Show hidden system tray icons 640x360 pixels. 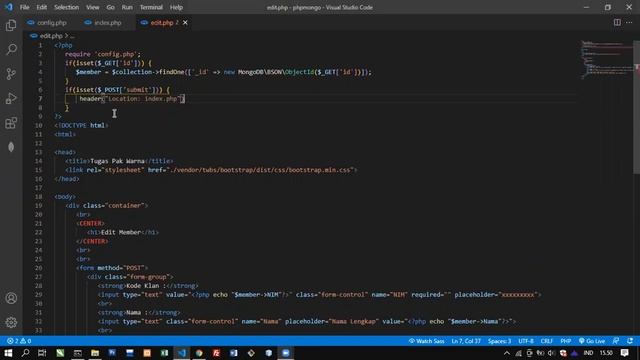(507, 353)
